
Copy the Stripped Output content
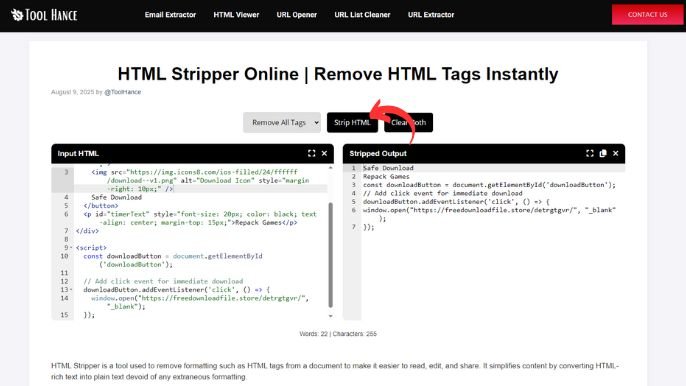[x=603, y=153]
